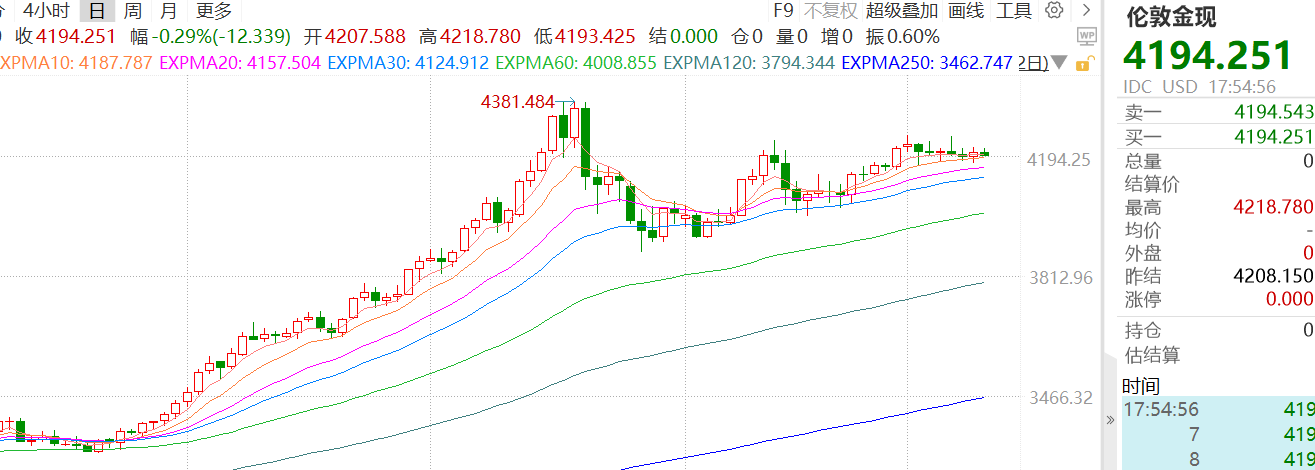Click the EXPMA120: 3794.344 indicator label
Viewport: 1315px width, 470px height.
pos(749,63)
